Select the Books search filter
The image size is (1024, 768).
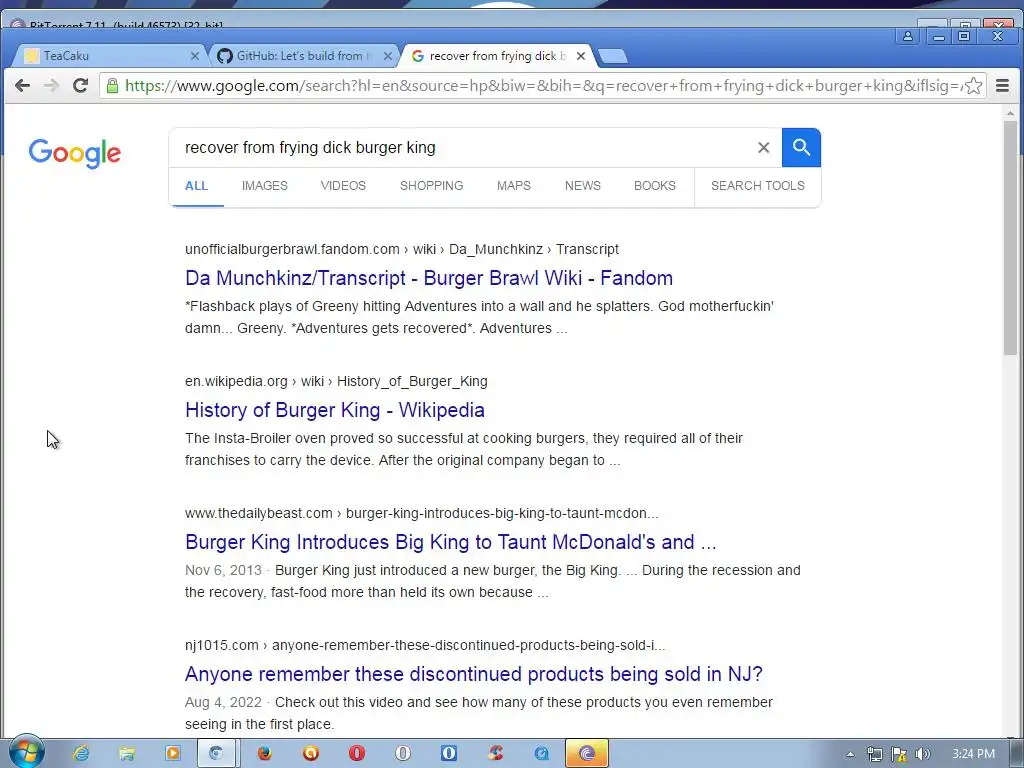654,186
